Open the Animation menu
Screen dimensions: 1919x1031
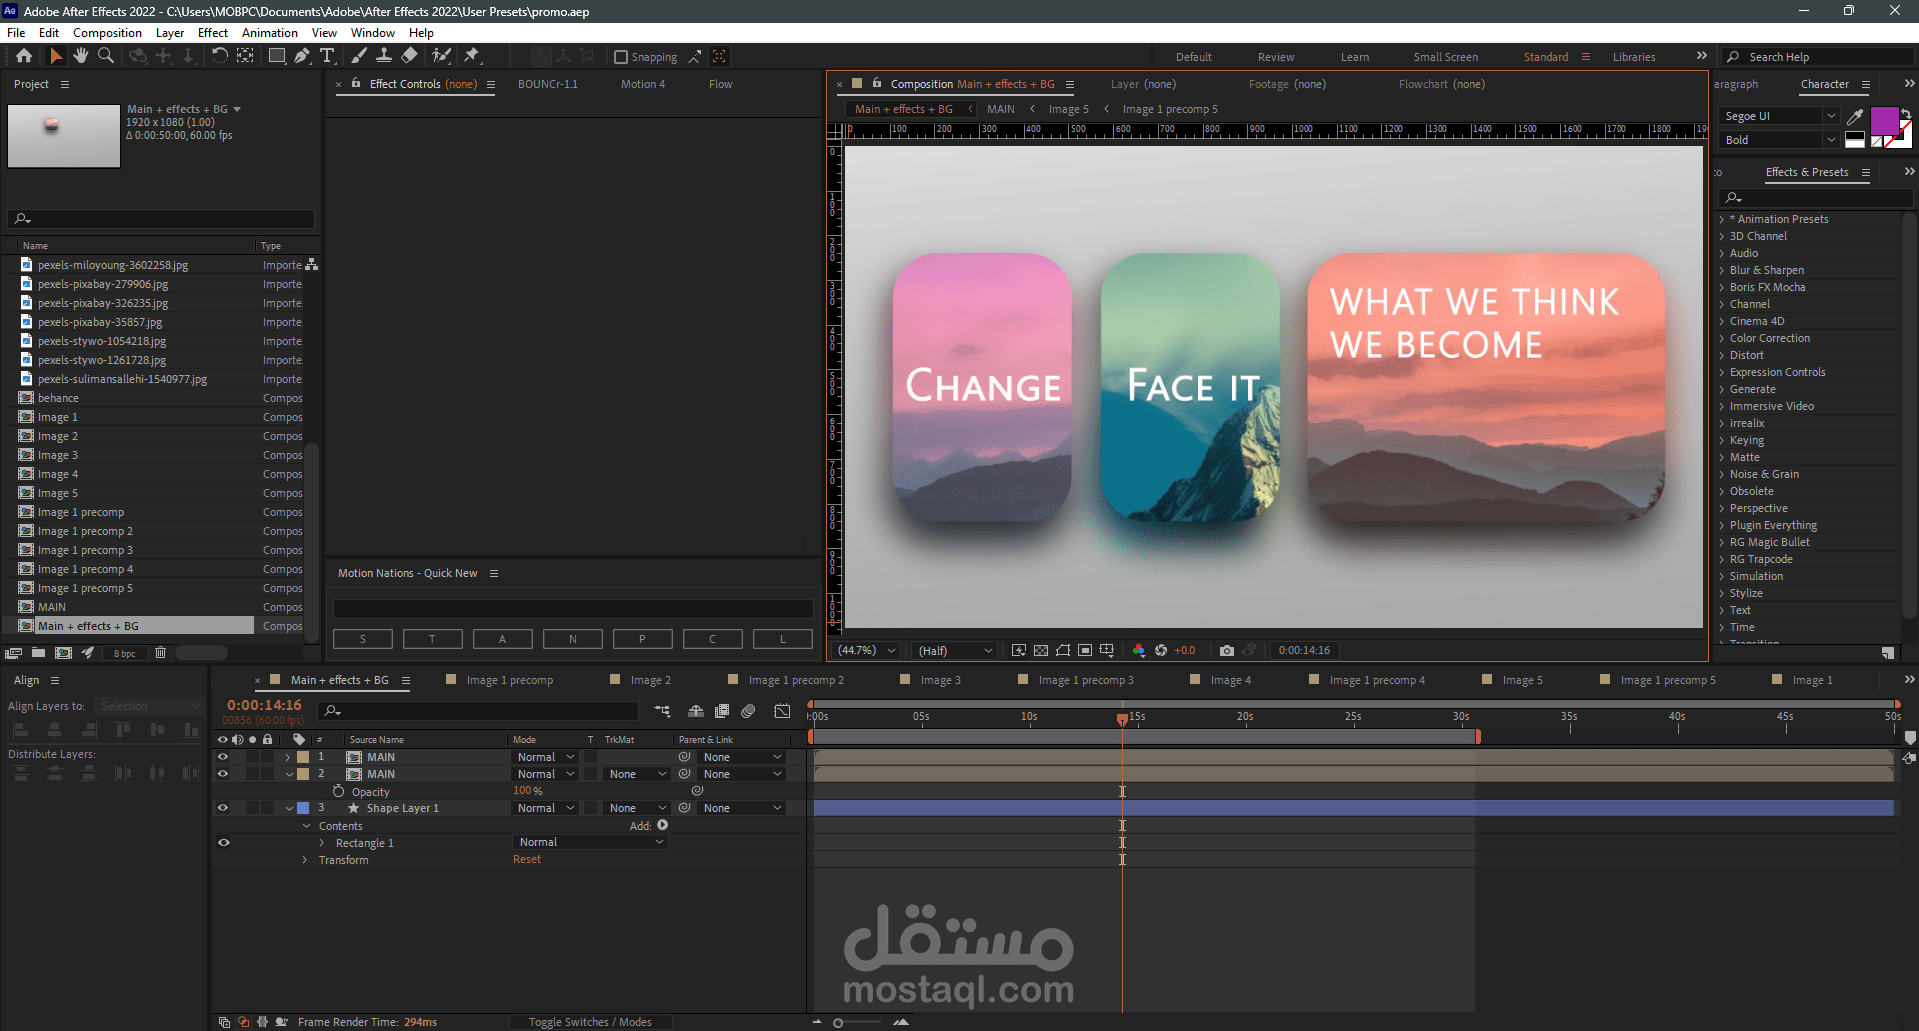pos(270,33)
